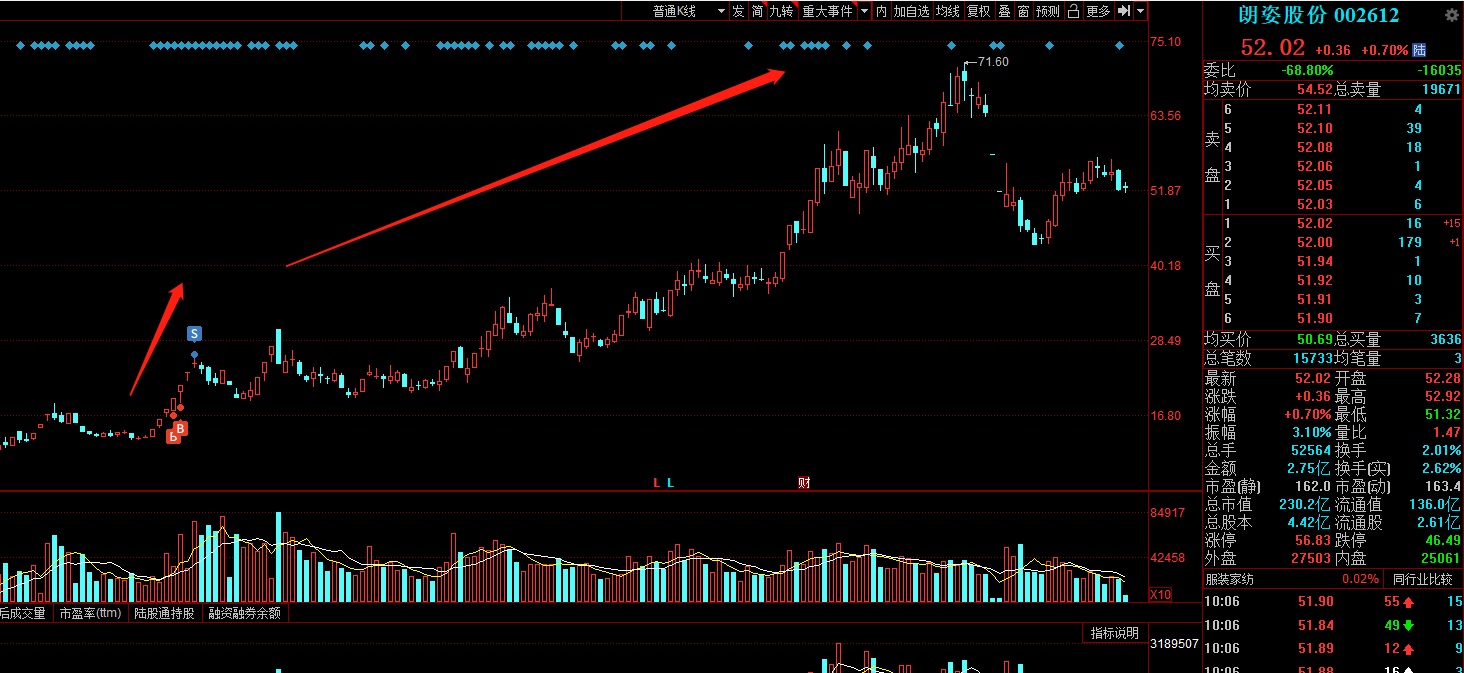Open 同行业比较 industry comparison
This screenshot has height=673, width=1464.
[1423, 579]
